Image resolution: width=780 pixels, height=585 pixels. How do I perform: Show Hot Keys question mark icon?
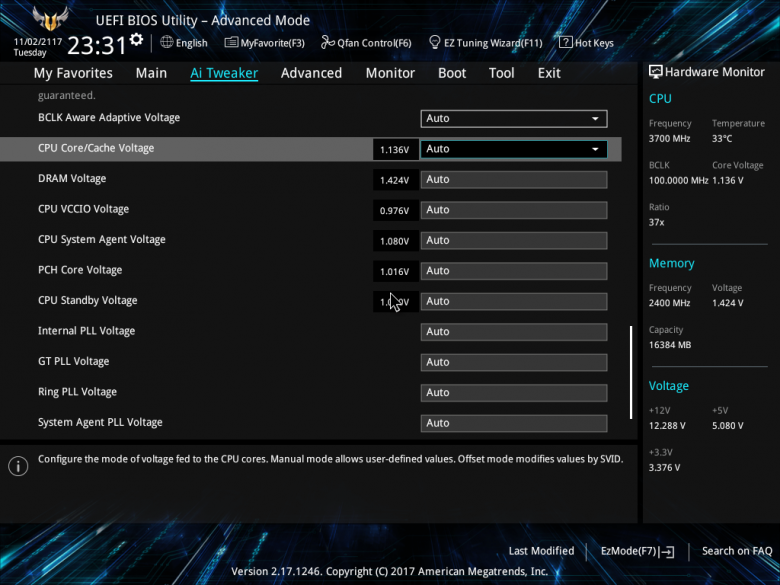565,42
